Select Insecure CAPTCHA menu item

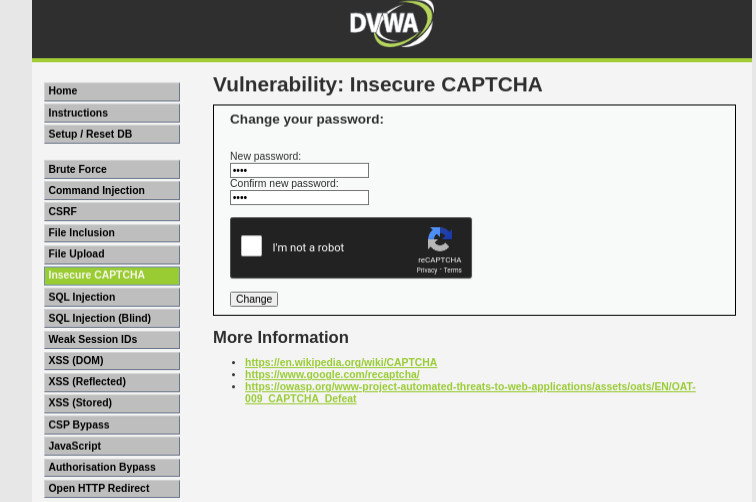point(112,275)
